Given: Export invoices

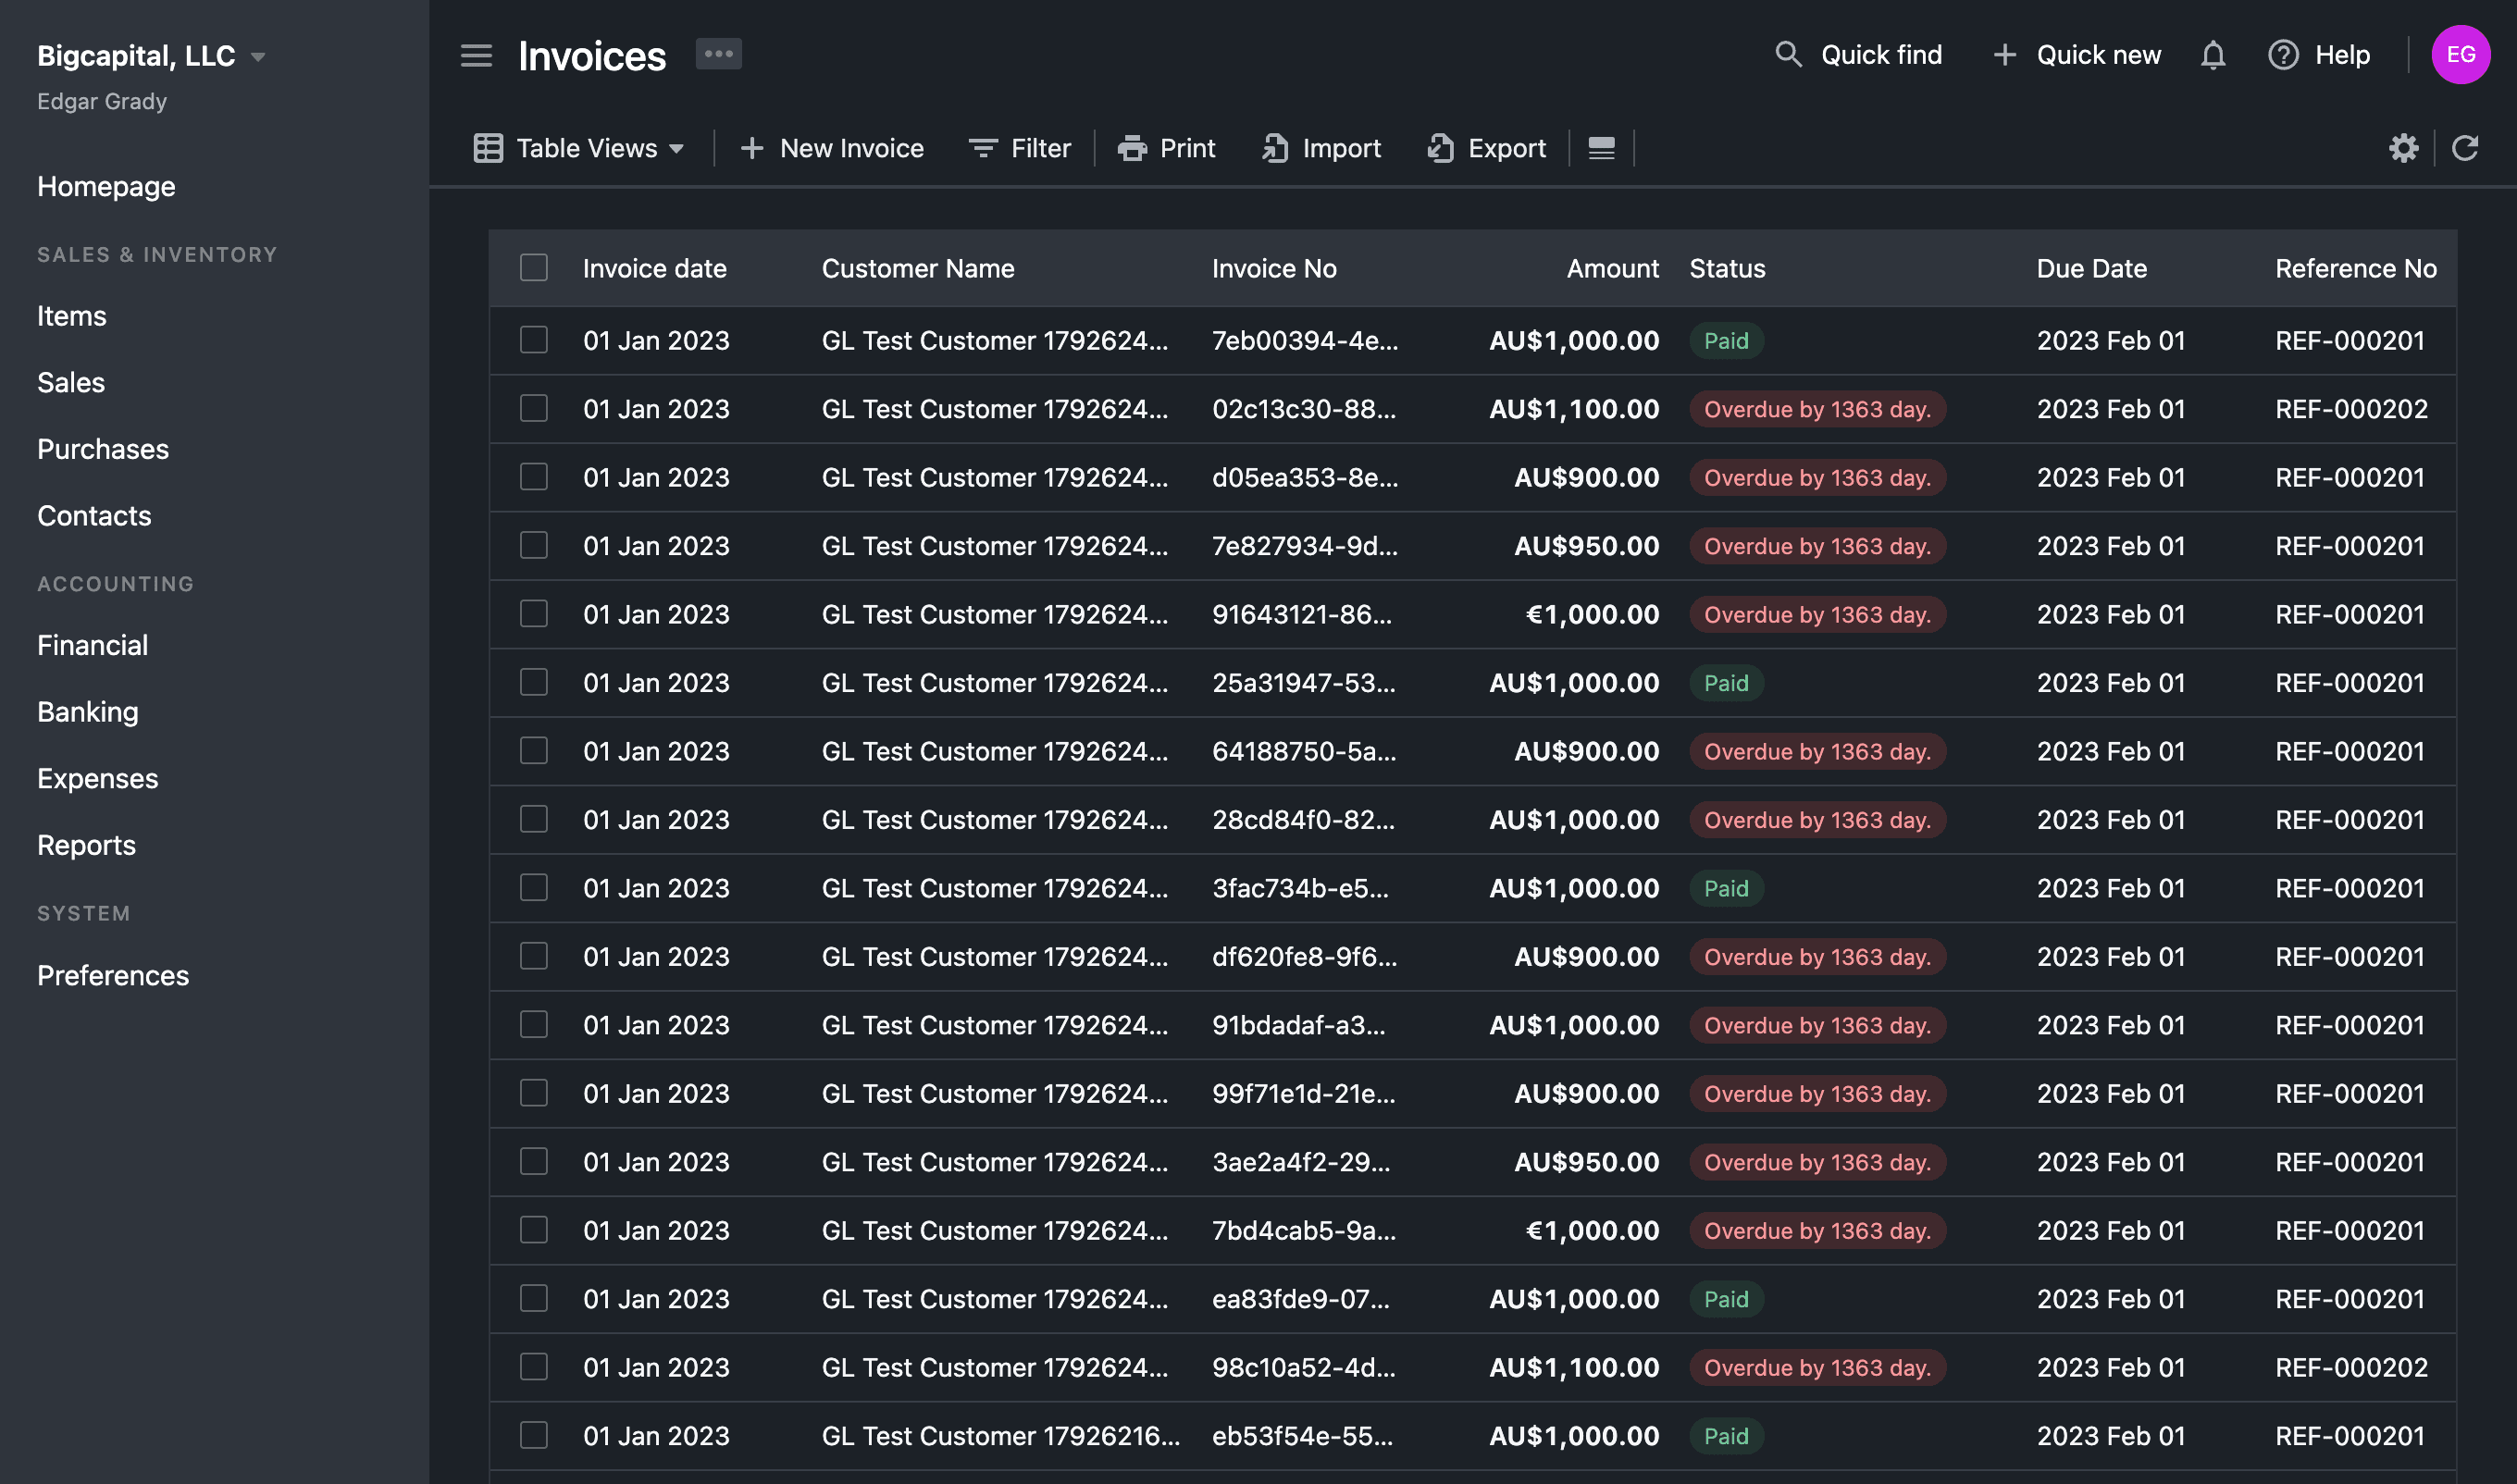Looking at the screenshot, I should (x=1486, y=148).
